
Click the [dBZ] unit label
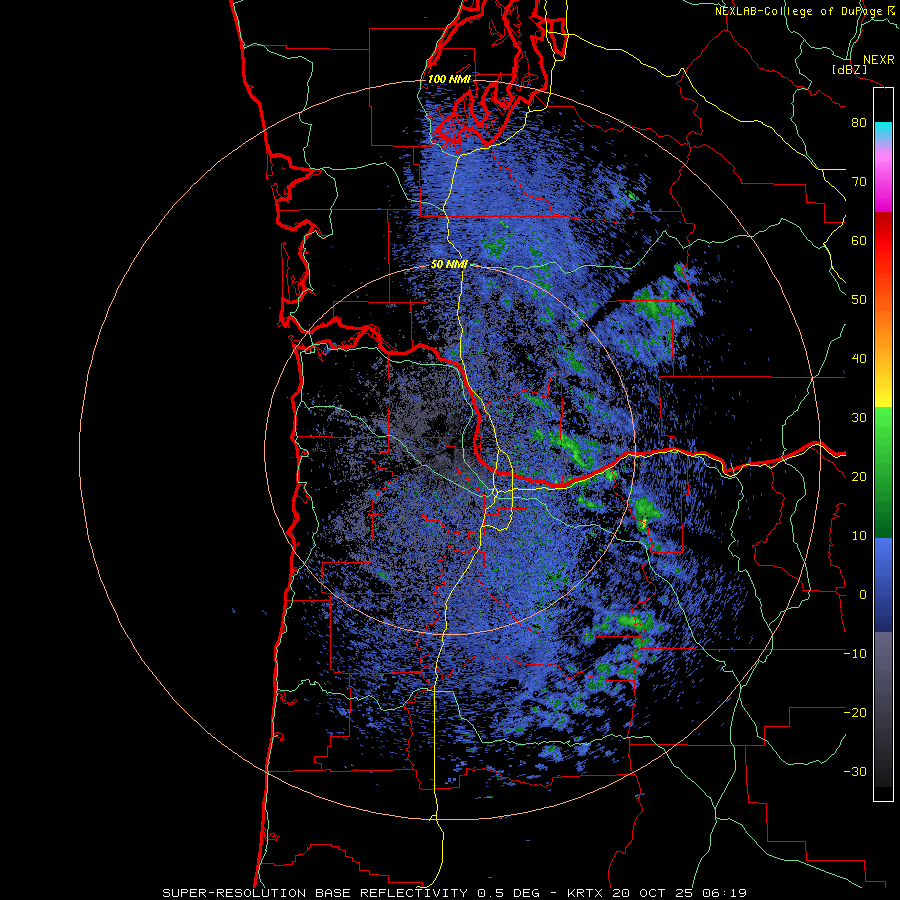[x=849, y=69]
